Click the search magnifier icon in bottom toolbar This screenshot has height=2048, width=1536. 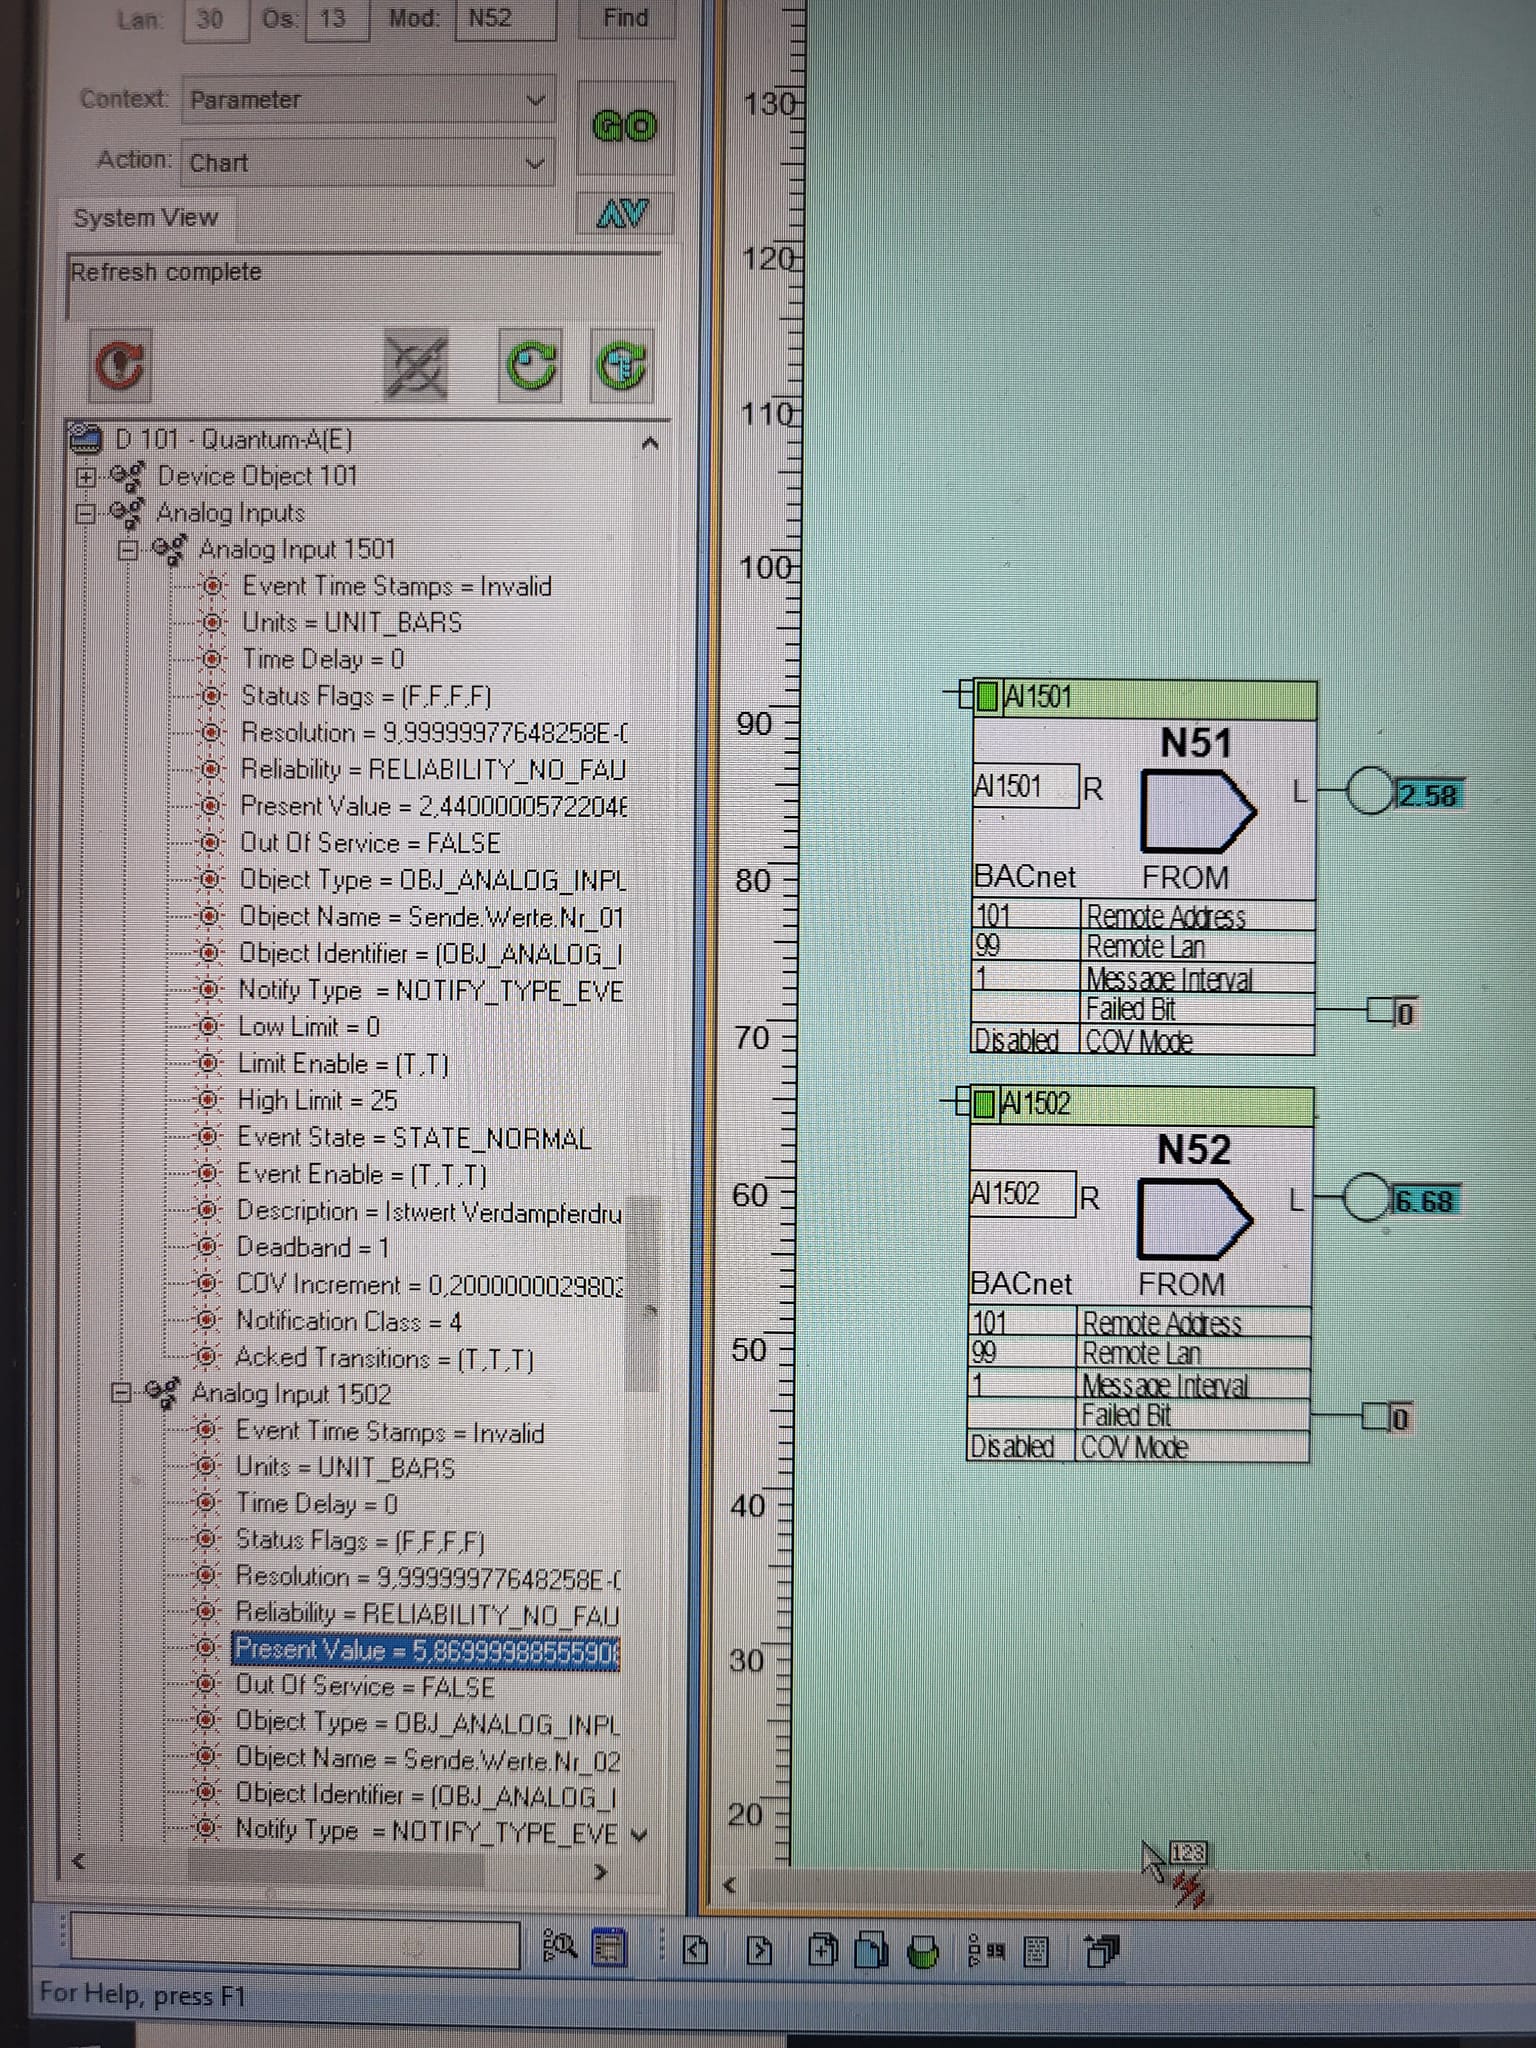point(559,1946)
